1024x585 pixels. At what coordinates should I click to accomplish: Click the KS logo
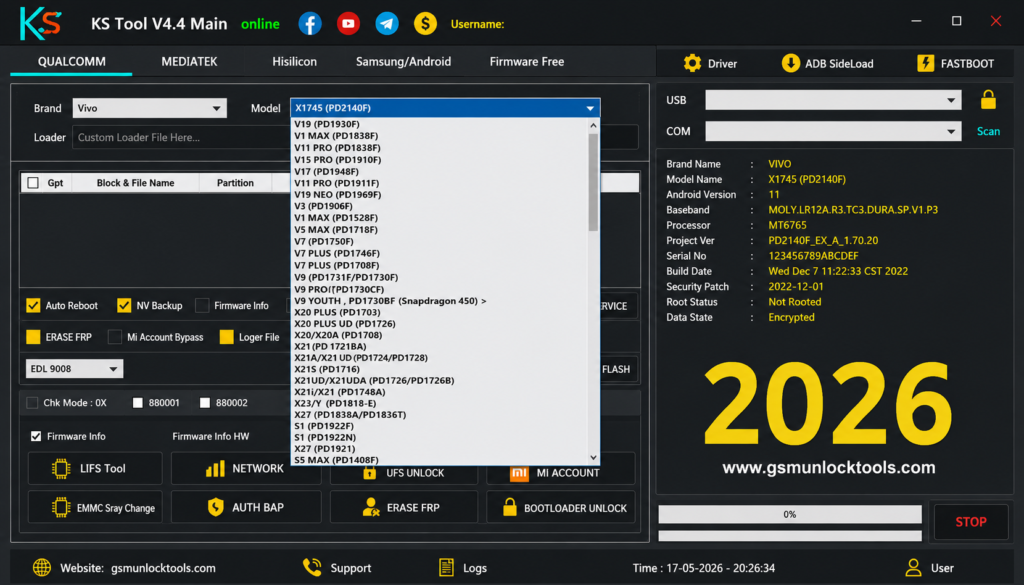coord(40,24)
